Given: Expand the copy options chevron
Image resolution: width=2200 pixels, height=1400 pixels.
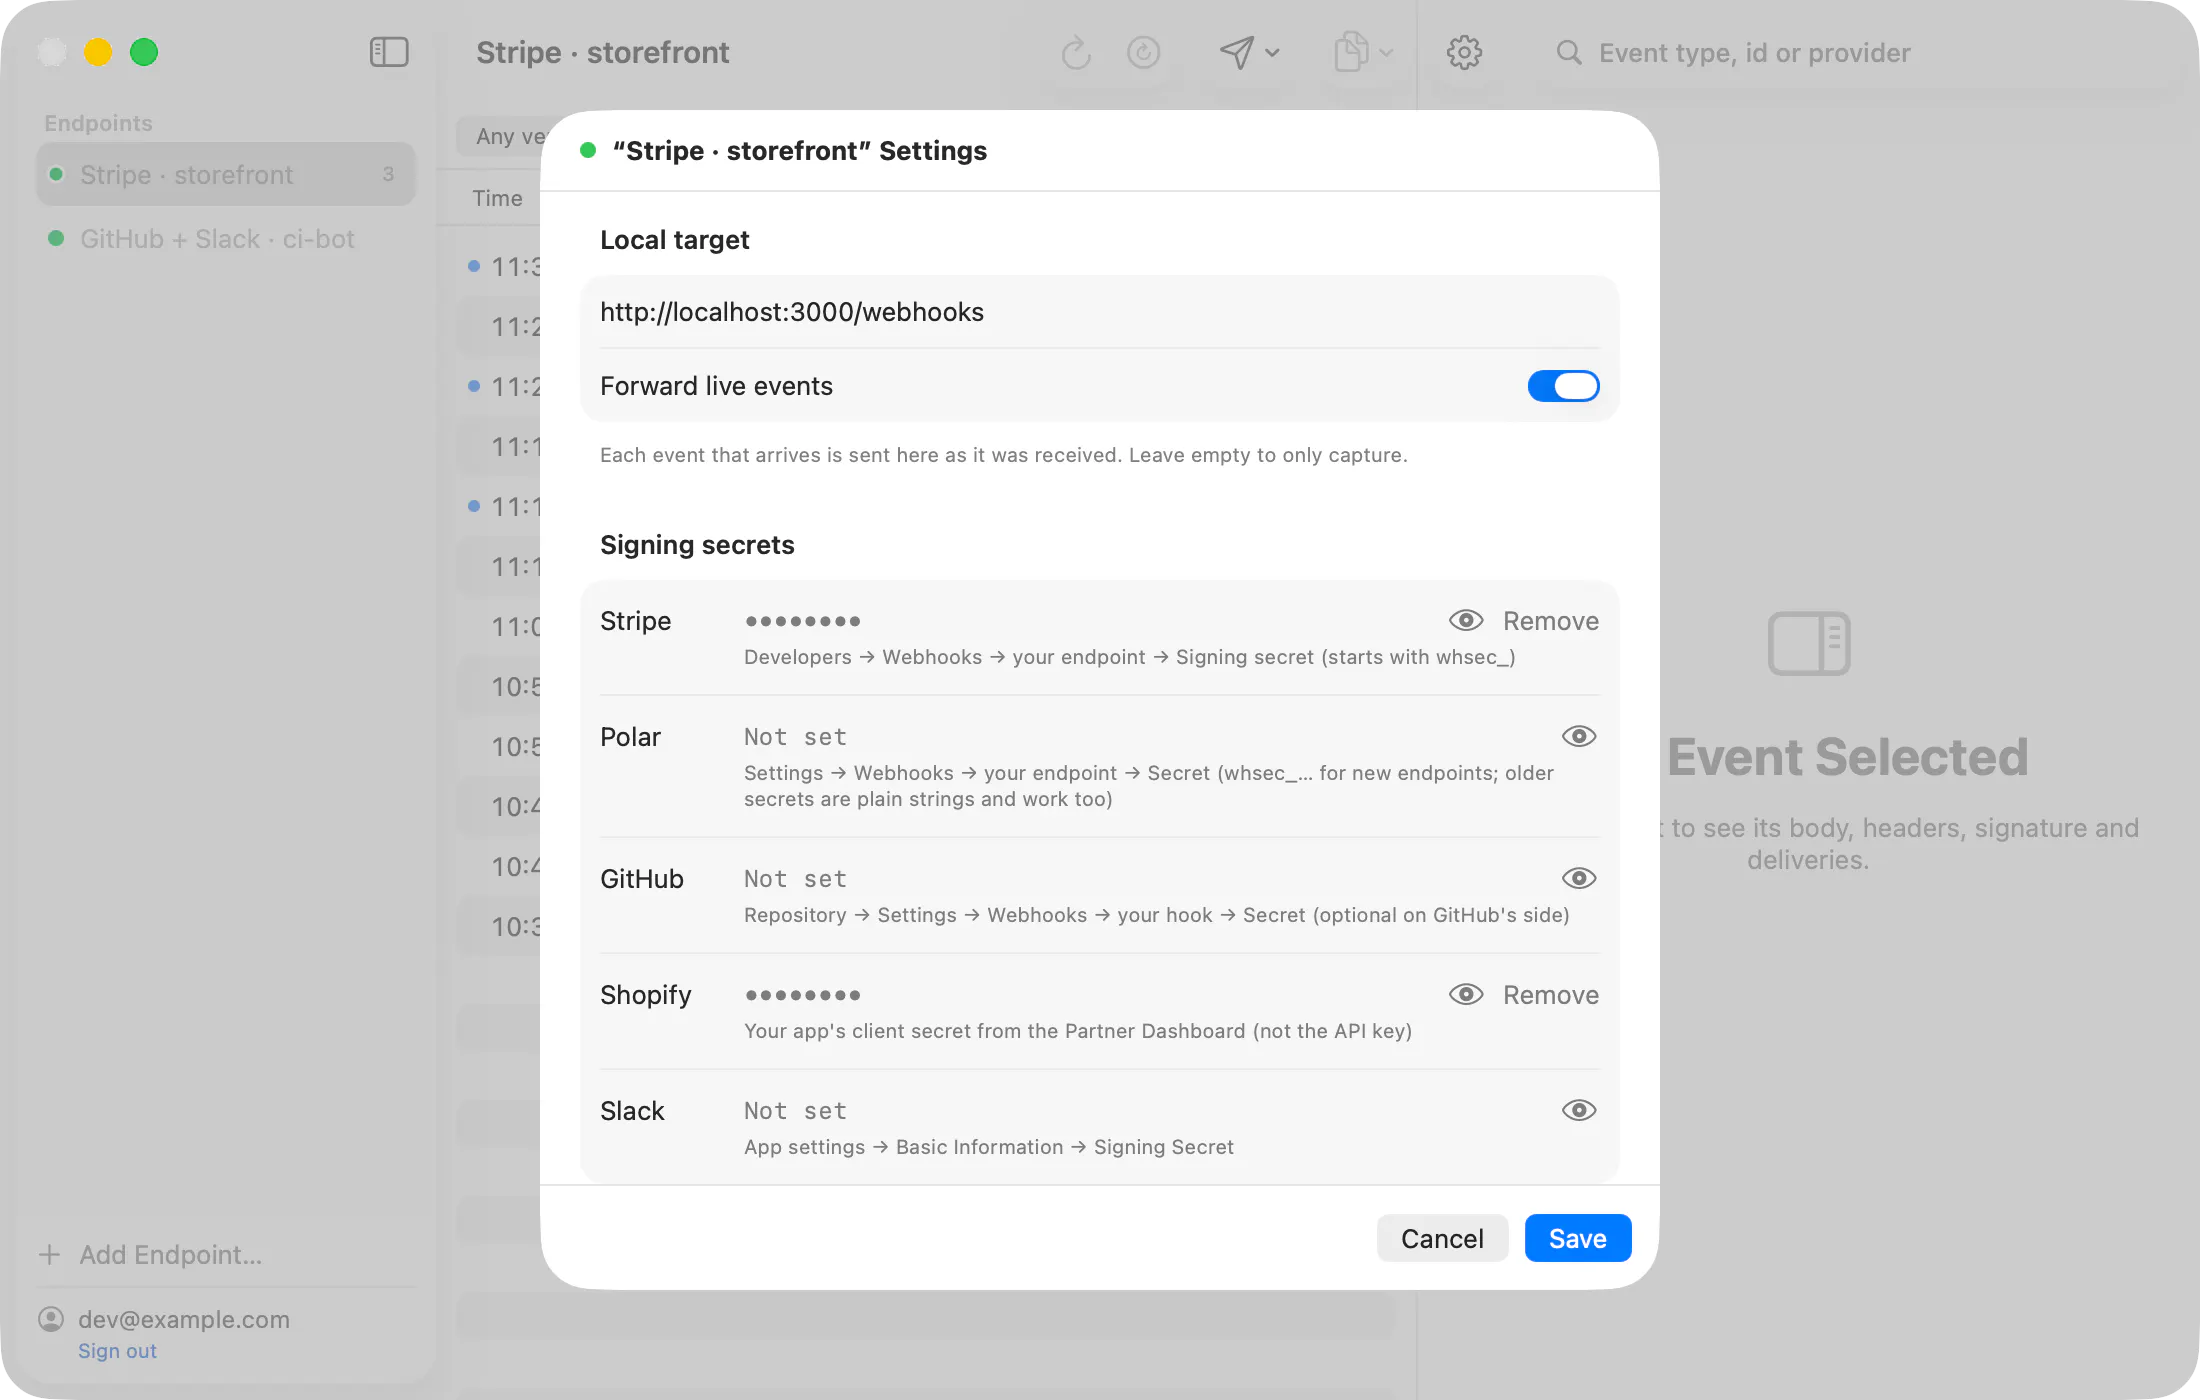Looking at the screenshot, I should [x=1386, y=52].
